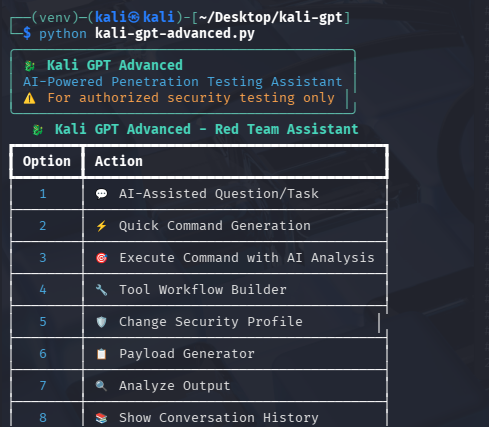This screenshot has height=427, width=489.
Task: Select the 'Quick Command Generation' text
Action: [215, 226]
